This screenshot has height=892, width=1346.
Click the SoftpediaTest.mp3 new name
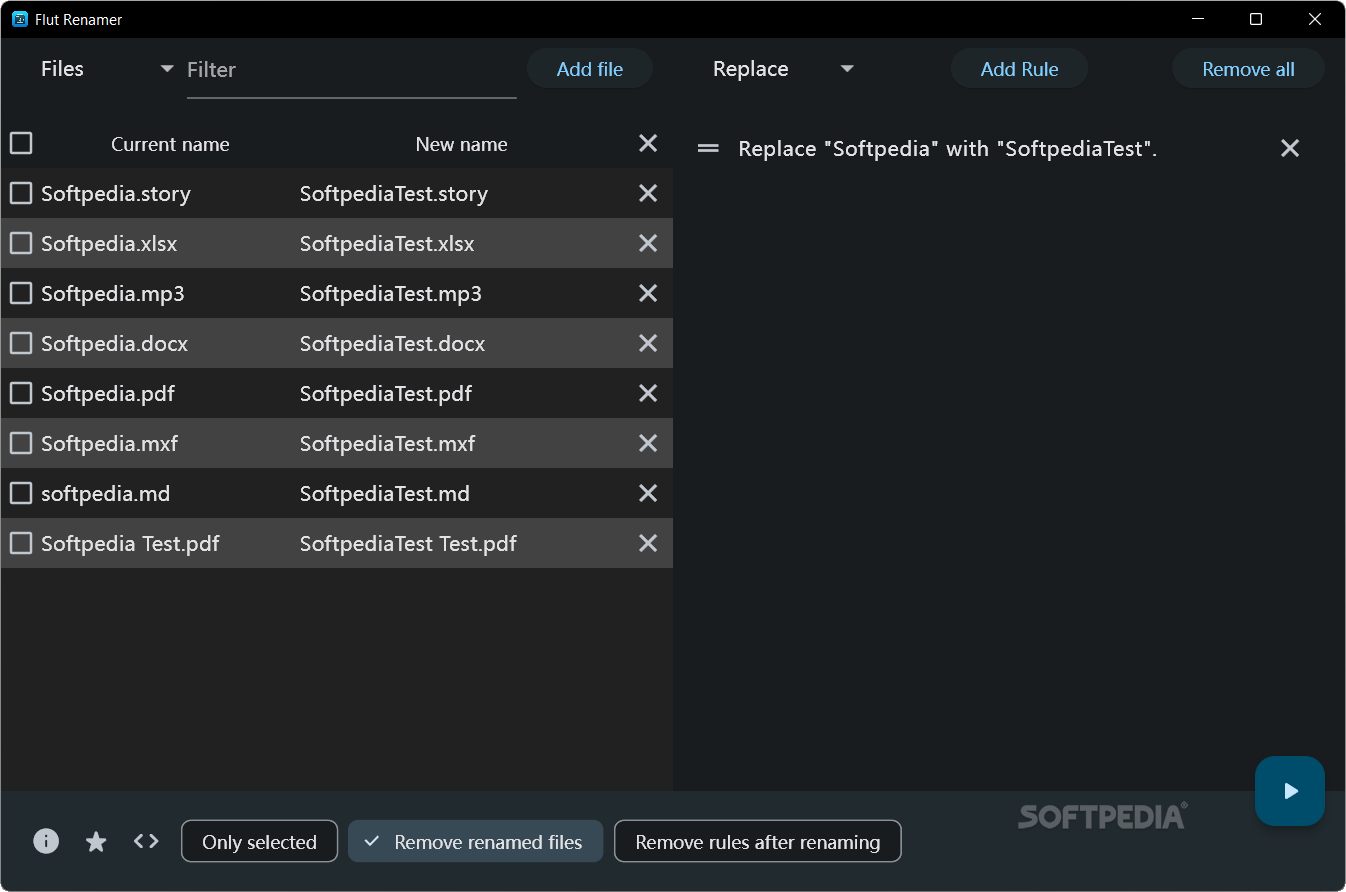point(391,294)
